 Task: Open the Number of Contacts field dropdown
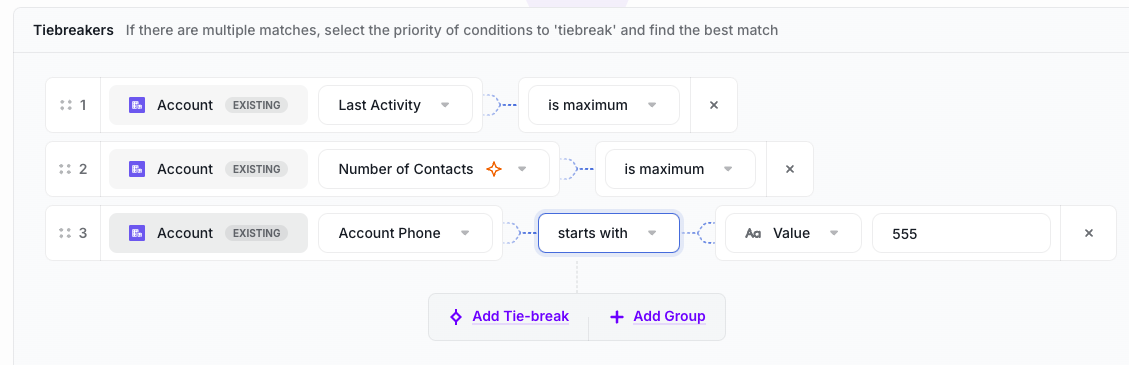(x=433, y=169)
